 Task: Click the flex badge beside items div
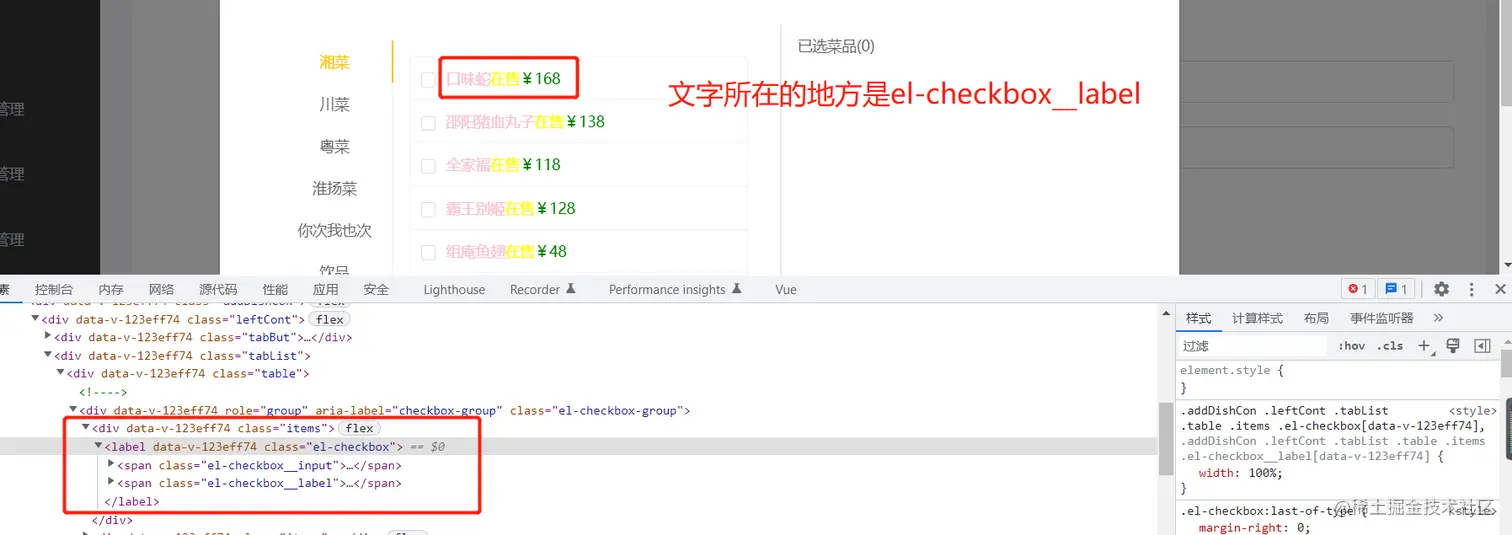[360, 428]
